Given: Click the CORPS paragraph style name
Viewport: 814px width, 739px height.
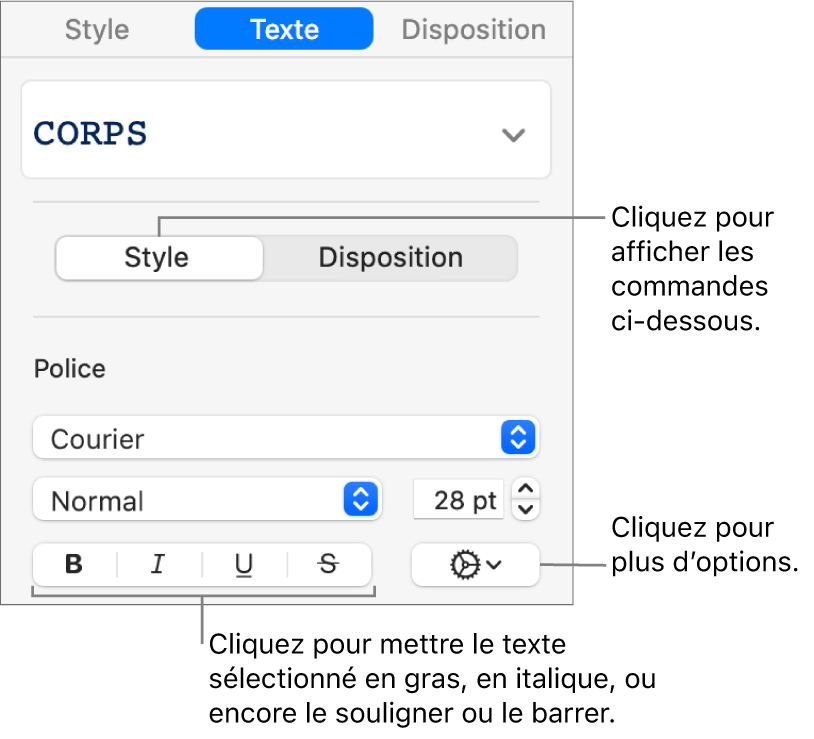Looking at the screenshot, I should click(x=92, y=134).
